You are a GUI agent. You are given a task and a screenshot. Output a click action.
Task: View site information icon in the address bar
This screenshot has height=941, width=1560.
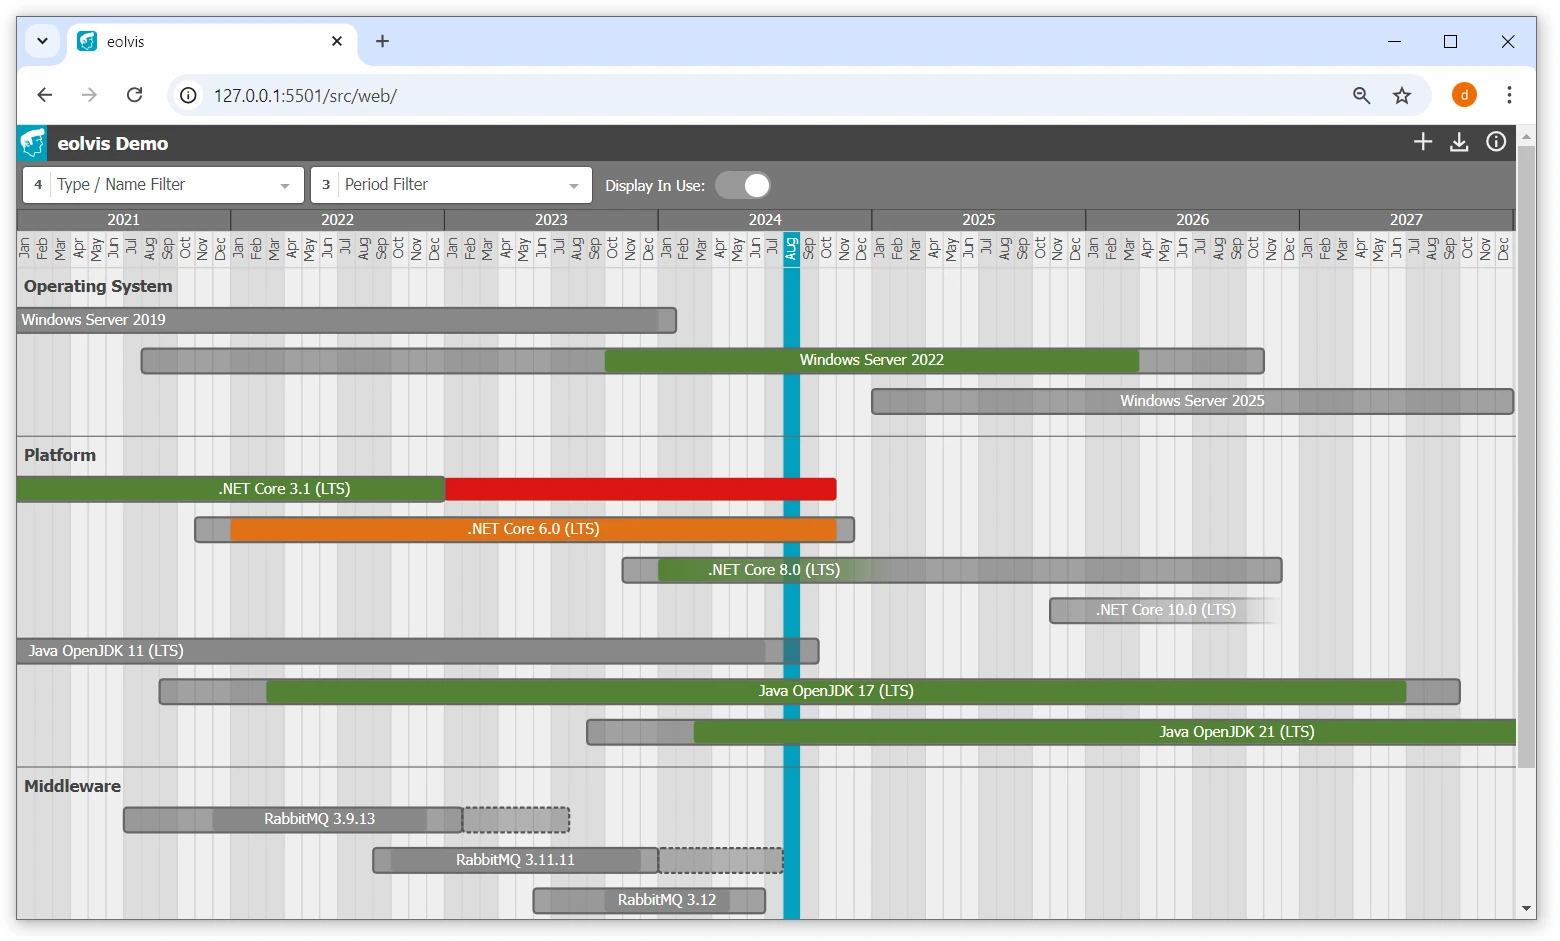188,96
